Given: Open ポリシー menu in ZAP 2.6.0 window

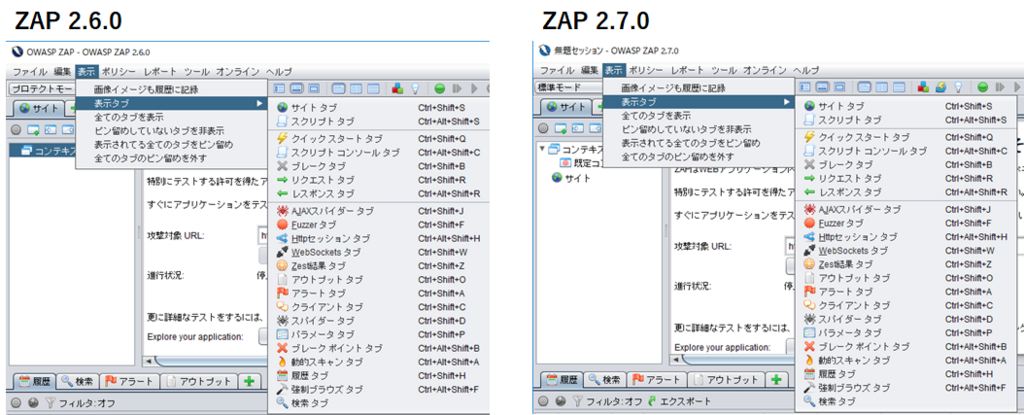Looking at the screenshot, I should click(118, 71).
